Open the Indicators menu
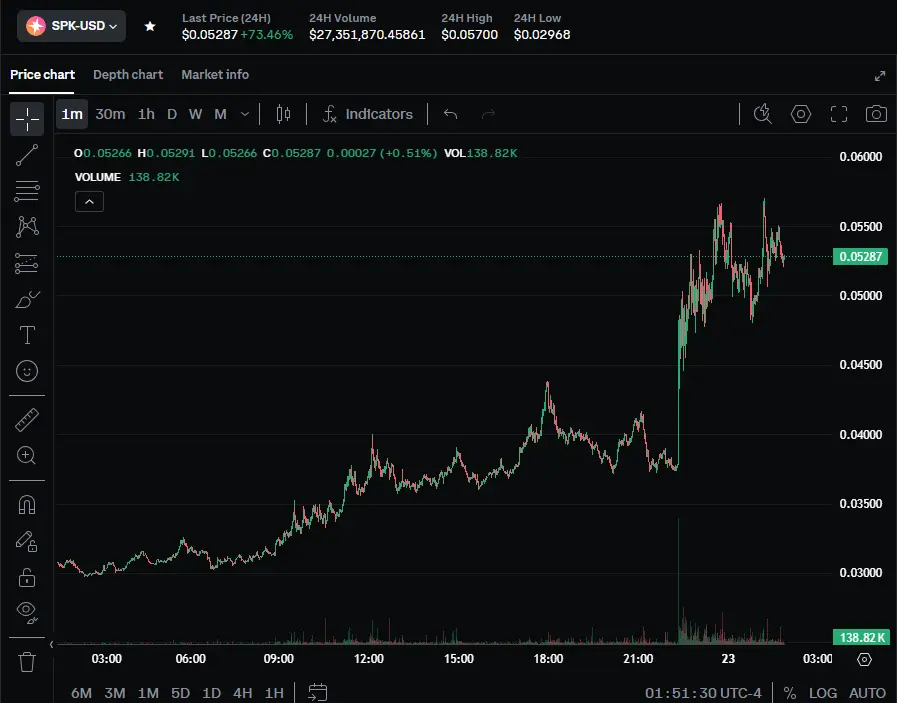 point(368,114)
